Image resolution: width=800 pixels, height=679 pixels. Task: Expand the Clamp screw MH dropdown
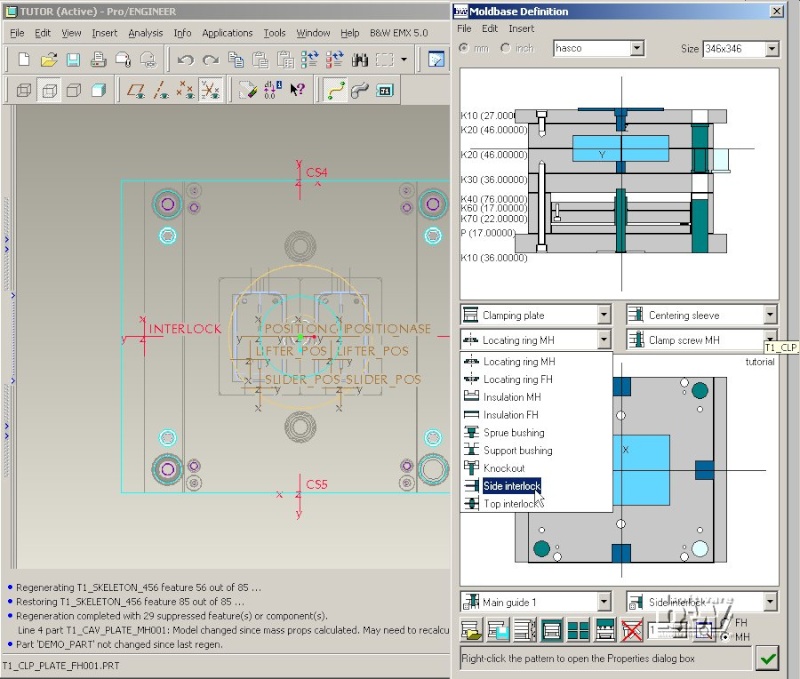[770, 338]
